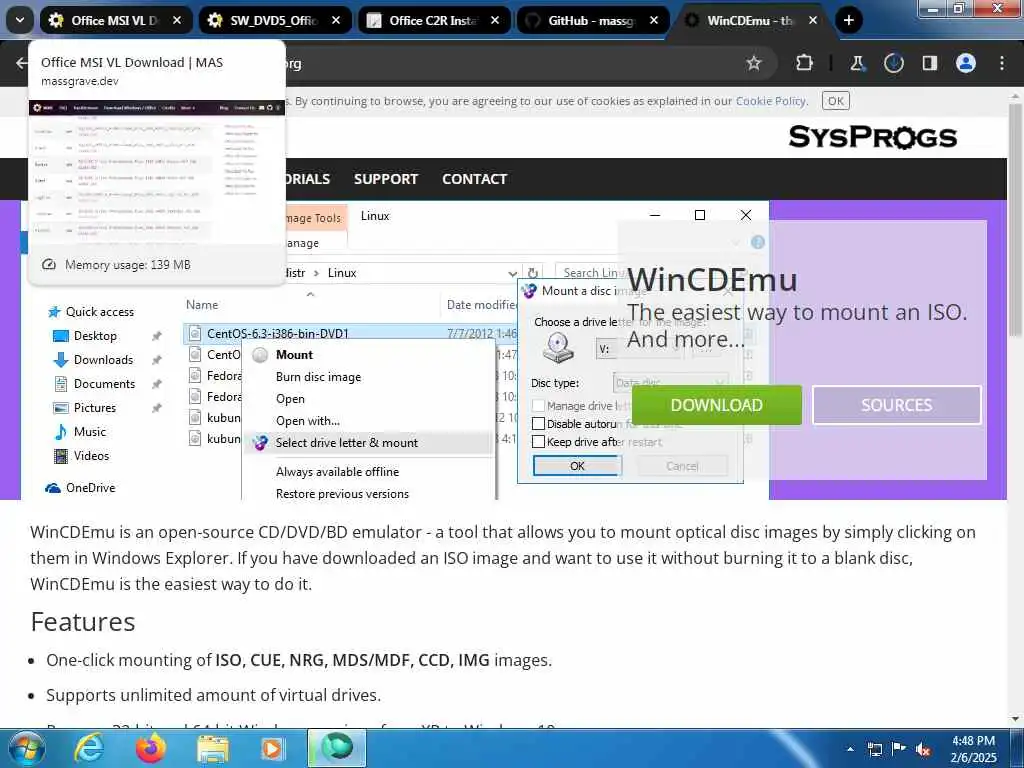
Task: Click the Desktop folder icon in sidebar
Action: (x=61, y=336)
